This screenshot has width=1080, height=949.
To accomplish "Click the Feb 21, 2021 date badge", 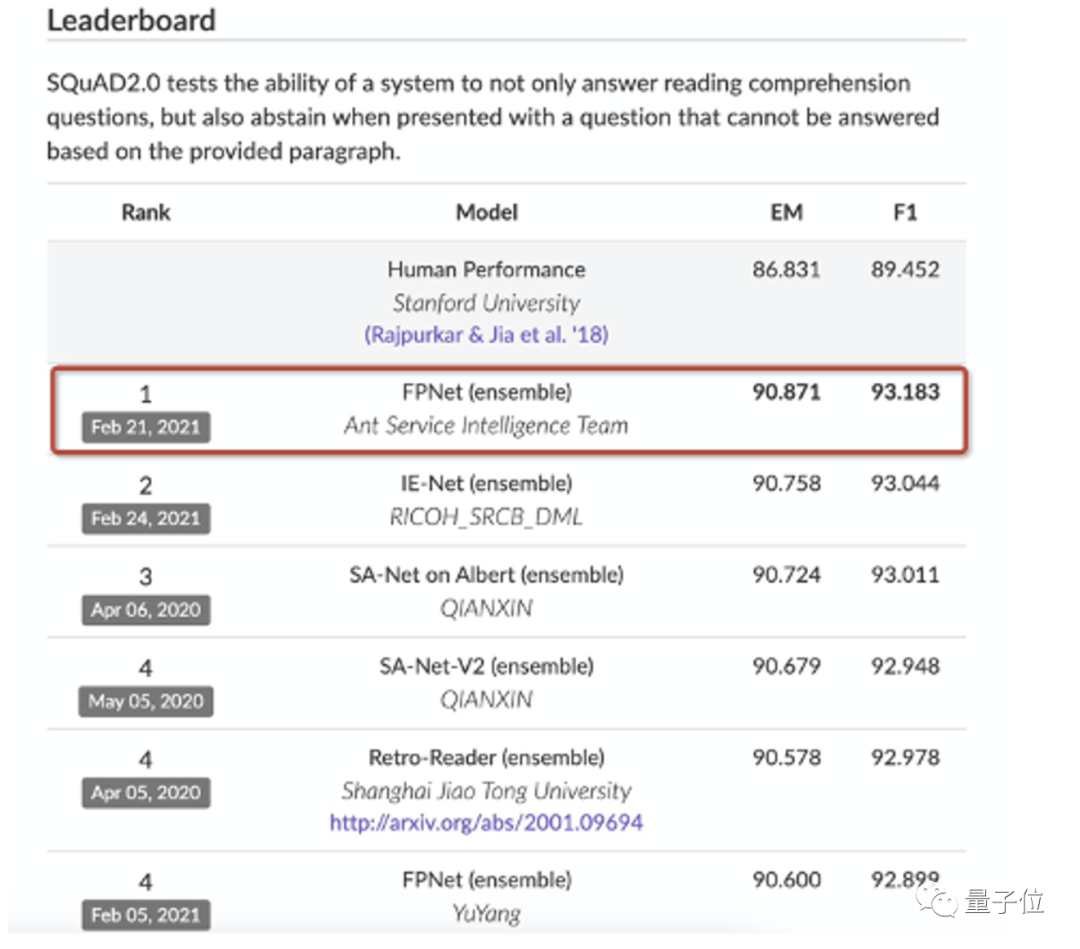I will coord(145,427).
